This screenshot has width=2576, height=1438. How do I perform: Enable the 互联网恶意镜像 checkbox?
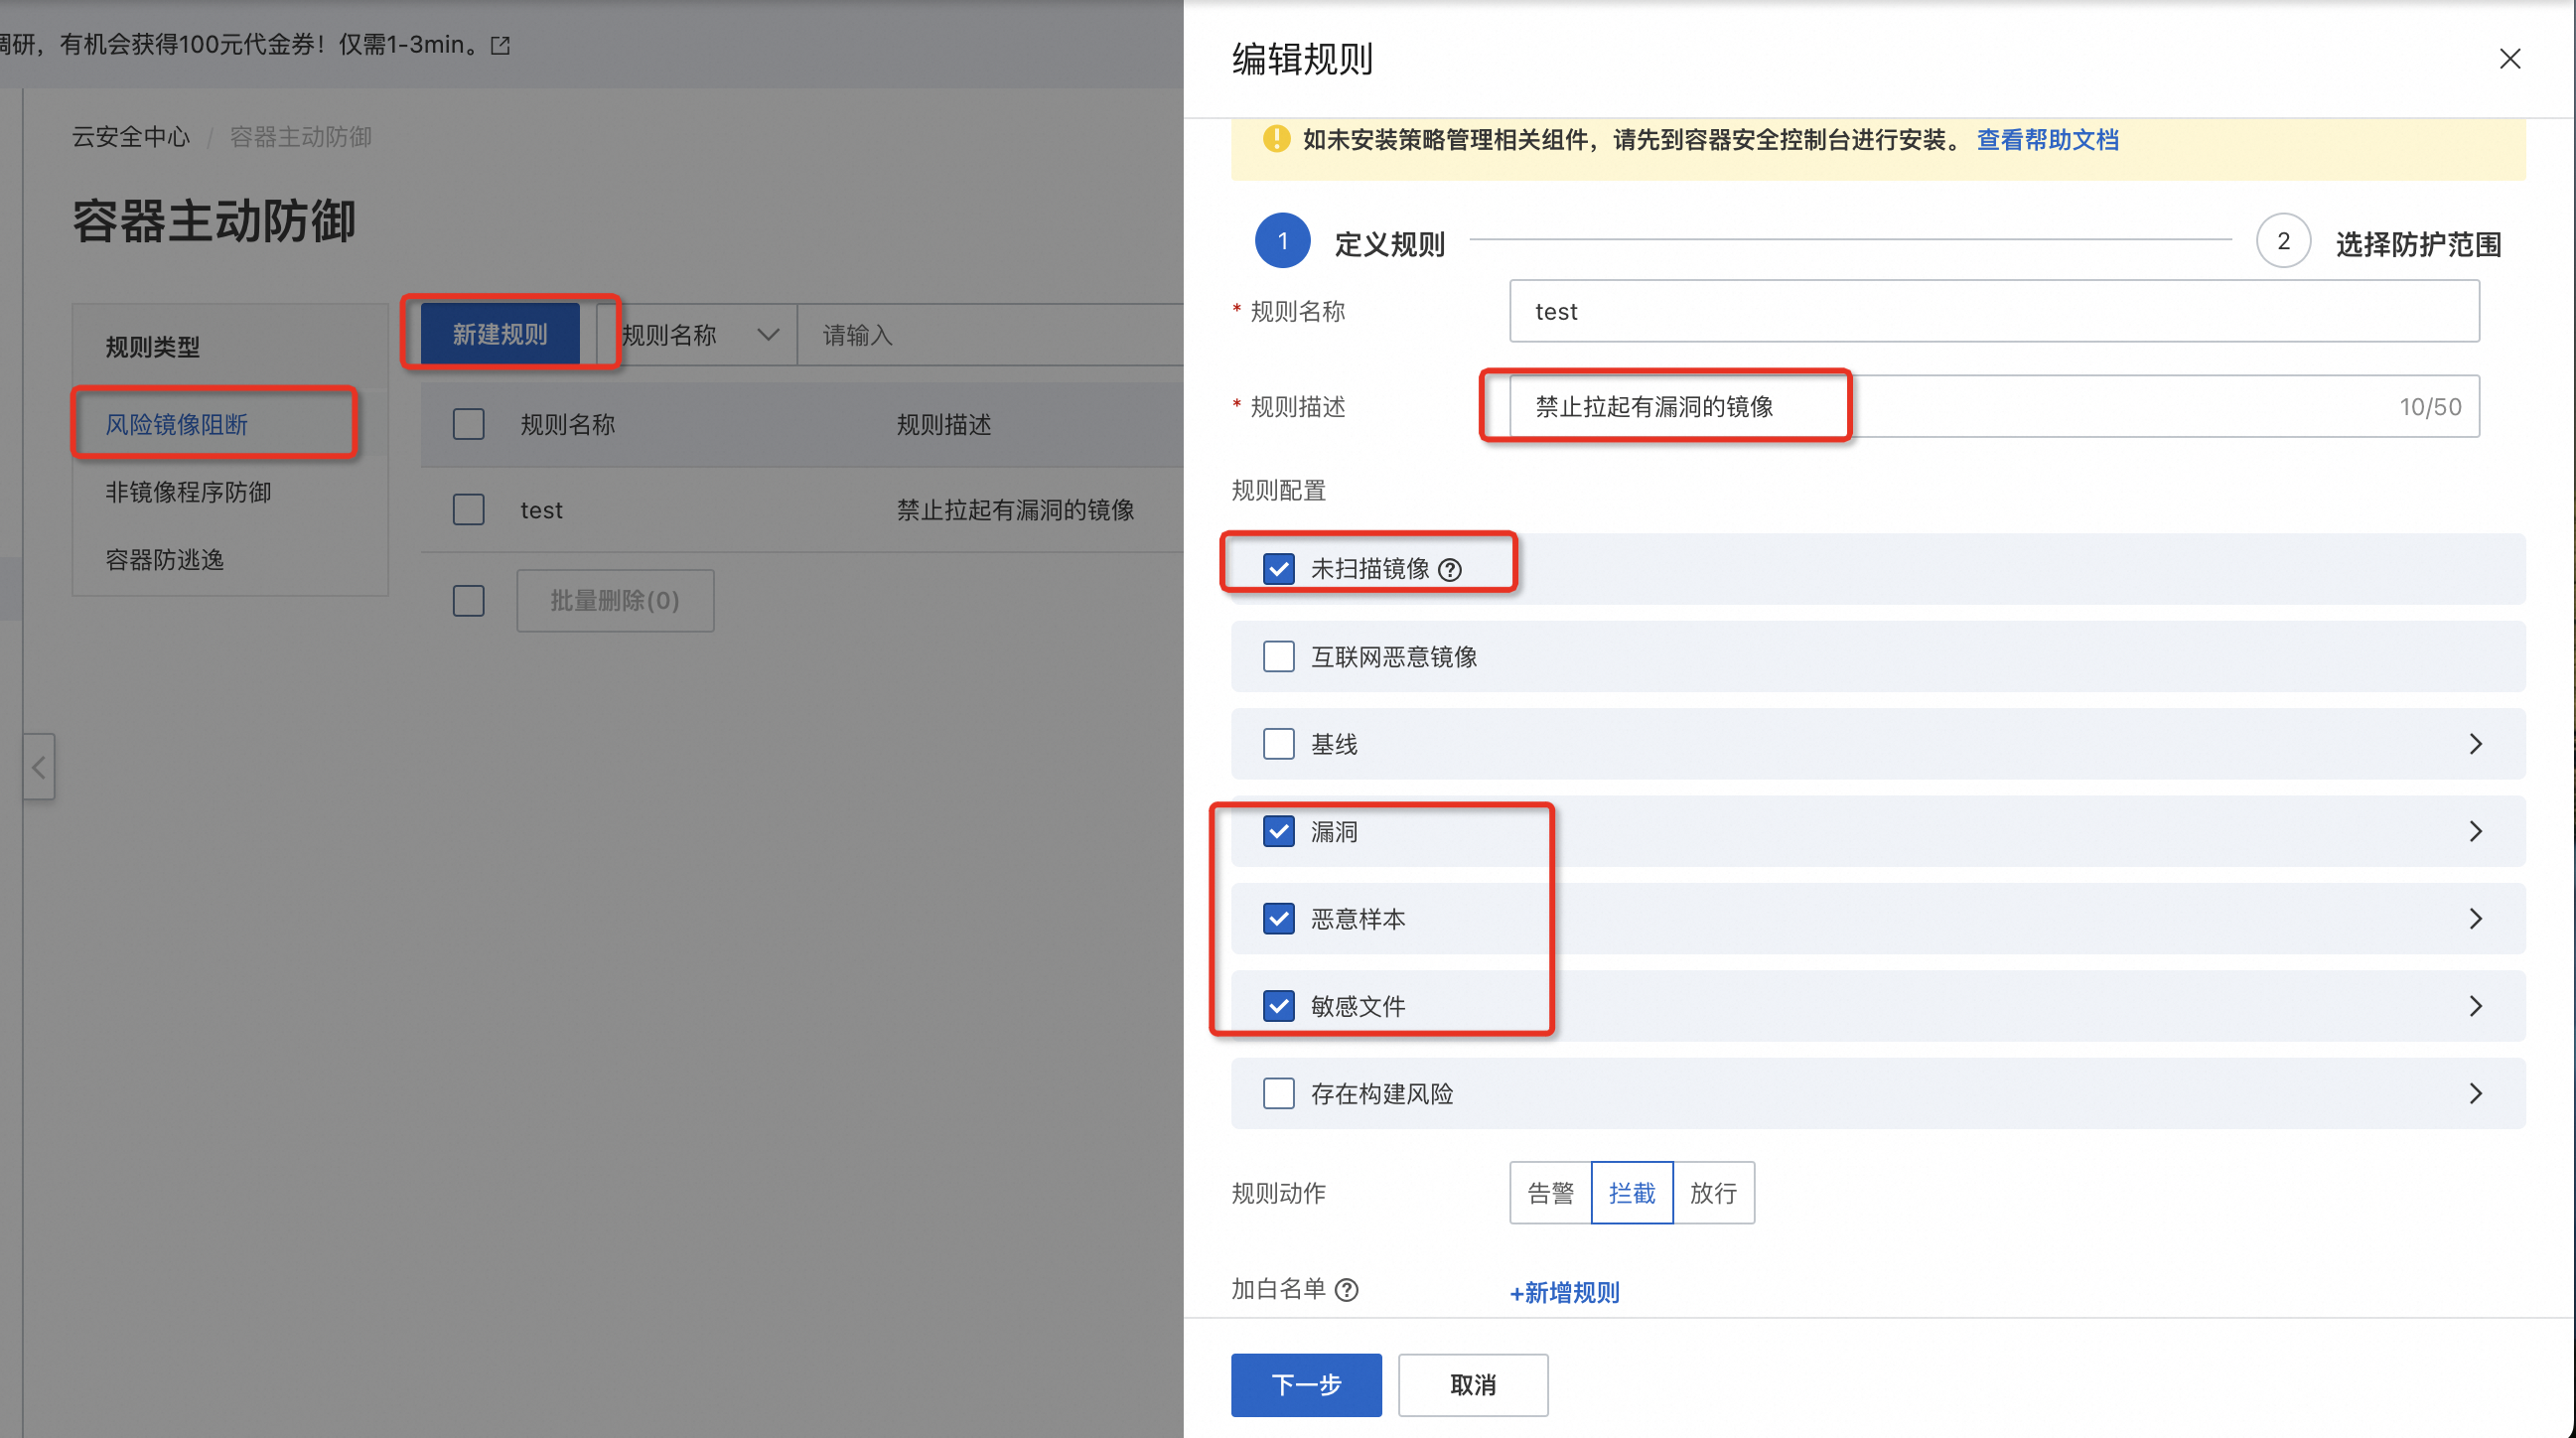(1278, 657)
